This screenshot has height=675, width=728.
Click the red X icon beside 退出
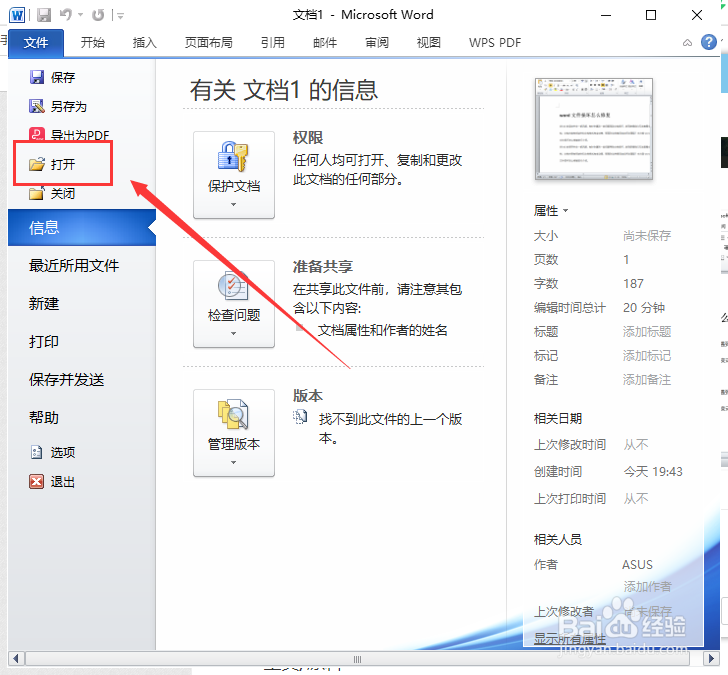[x=36, y=481]
